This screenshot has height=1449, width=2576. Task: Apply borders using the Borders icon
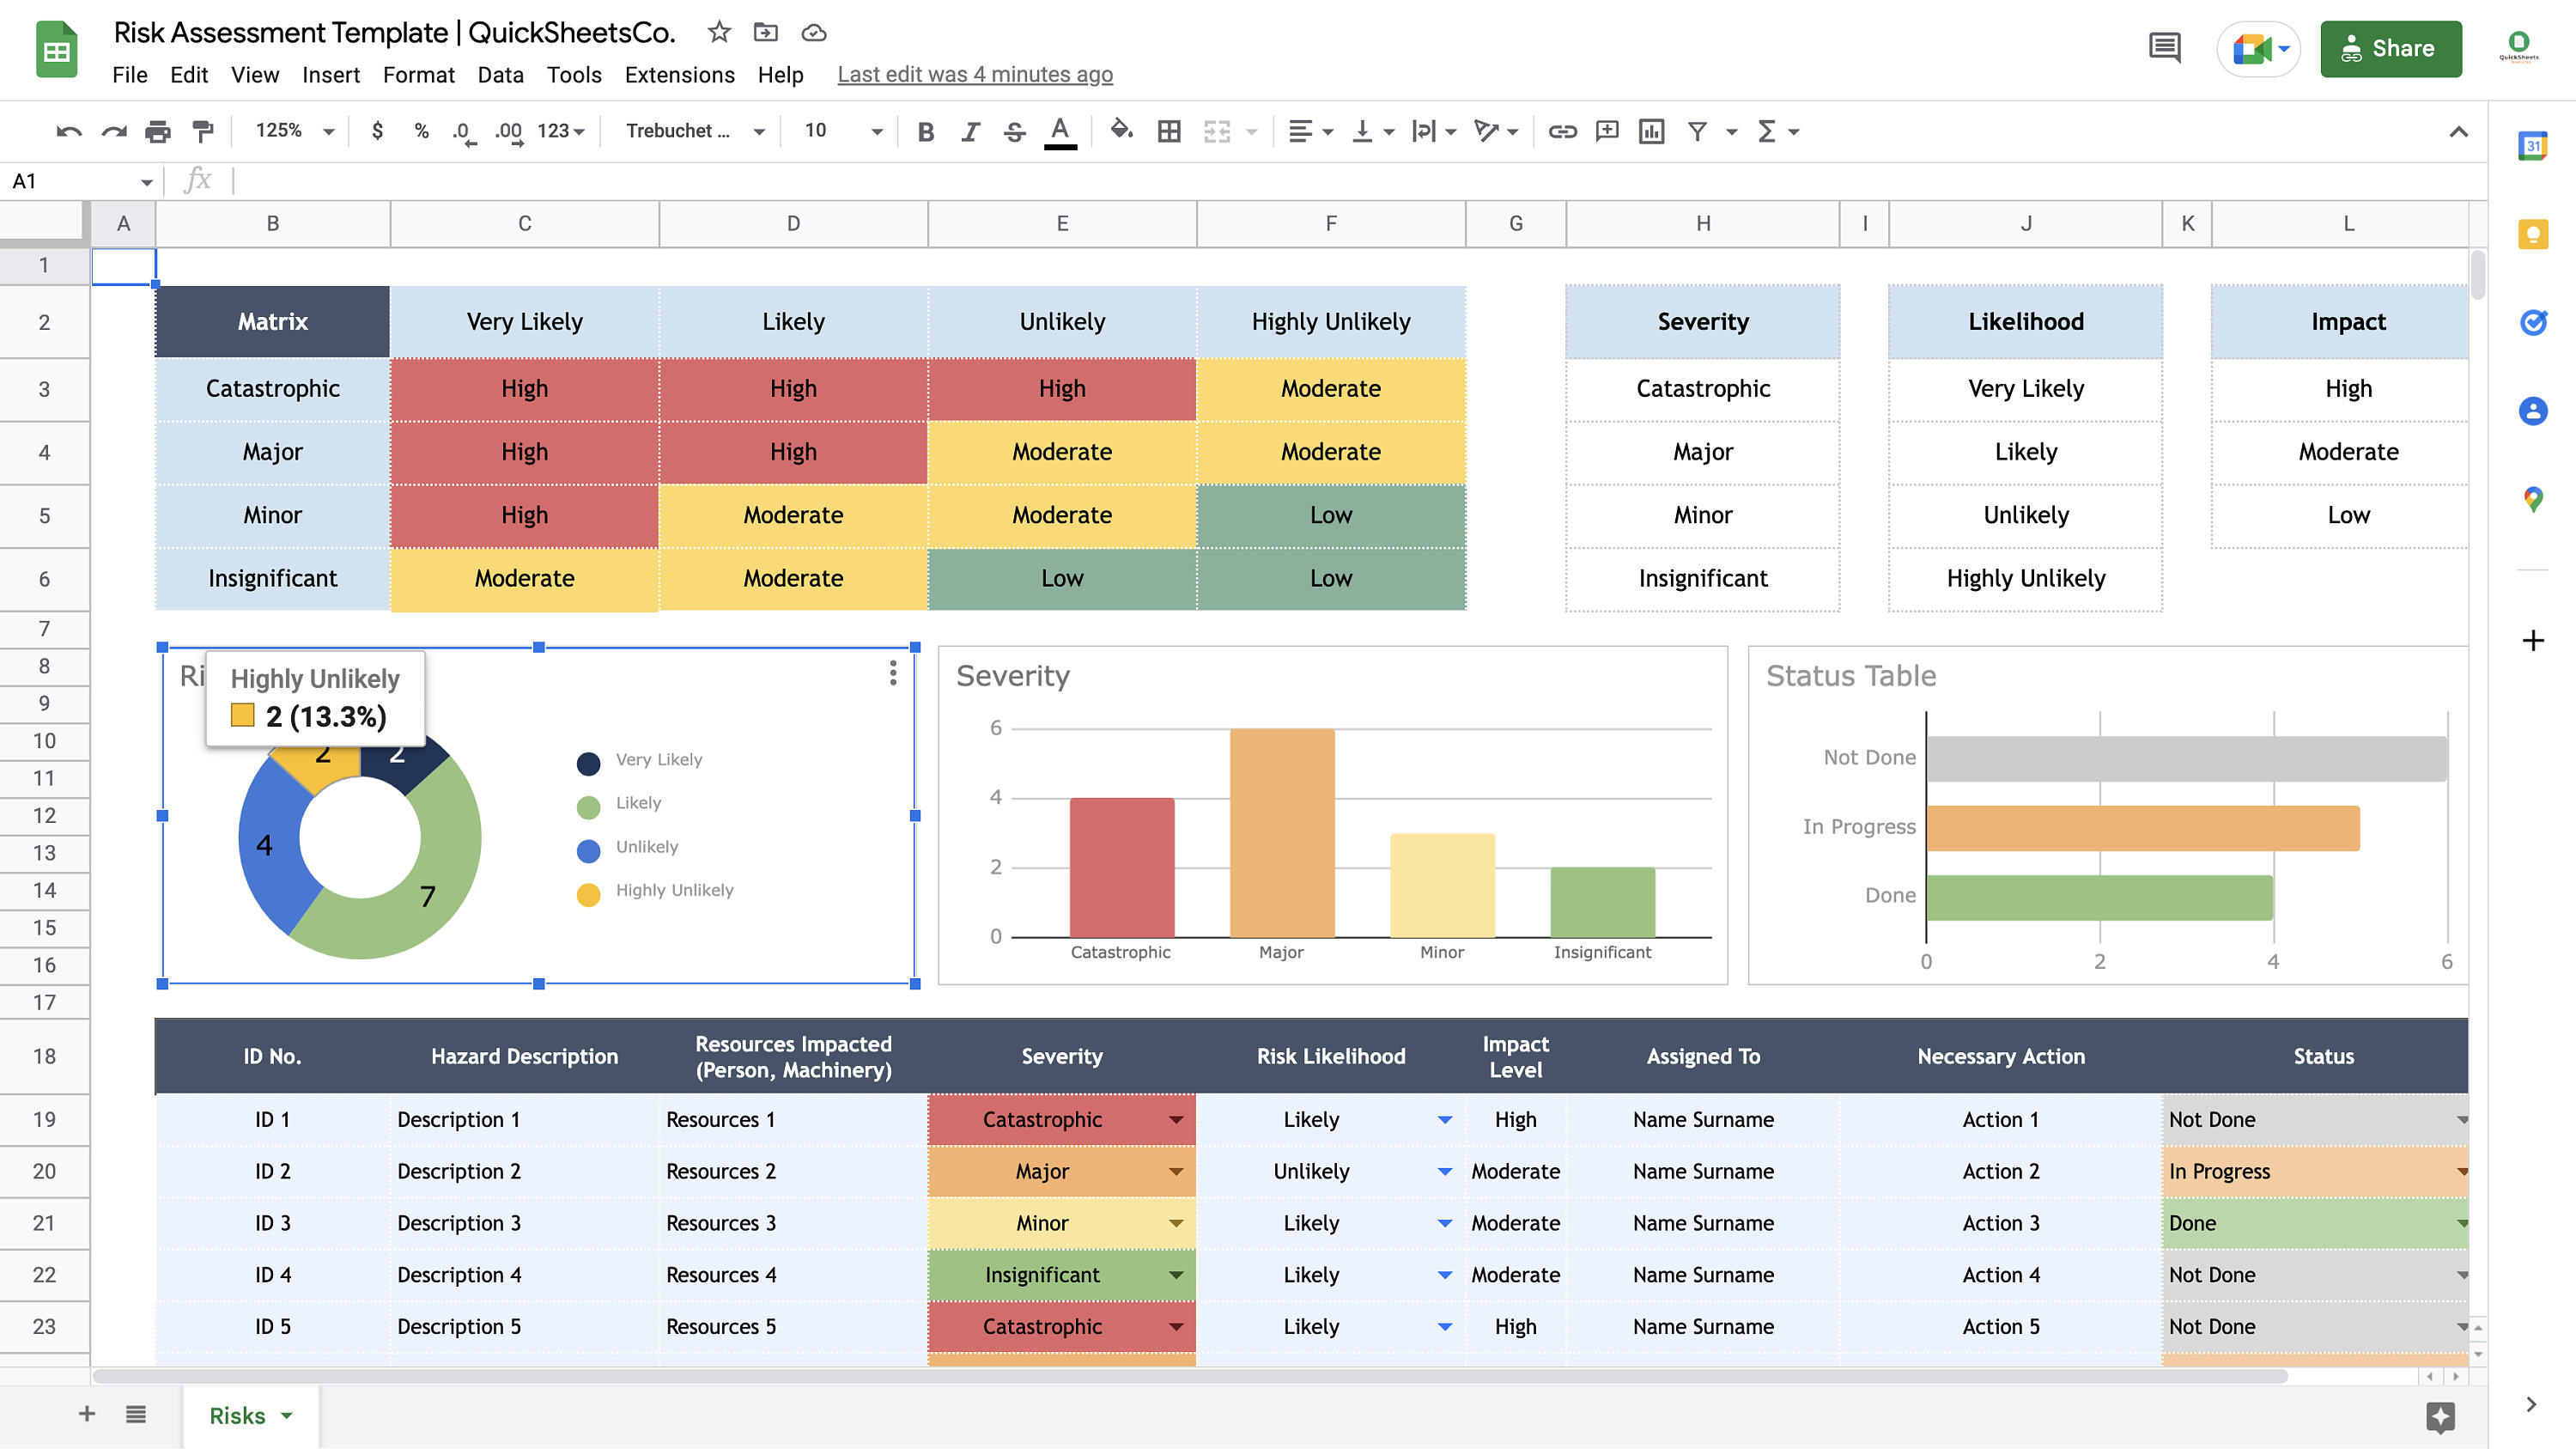point(1169,130)
